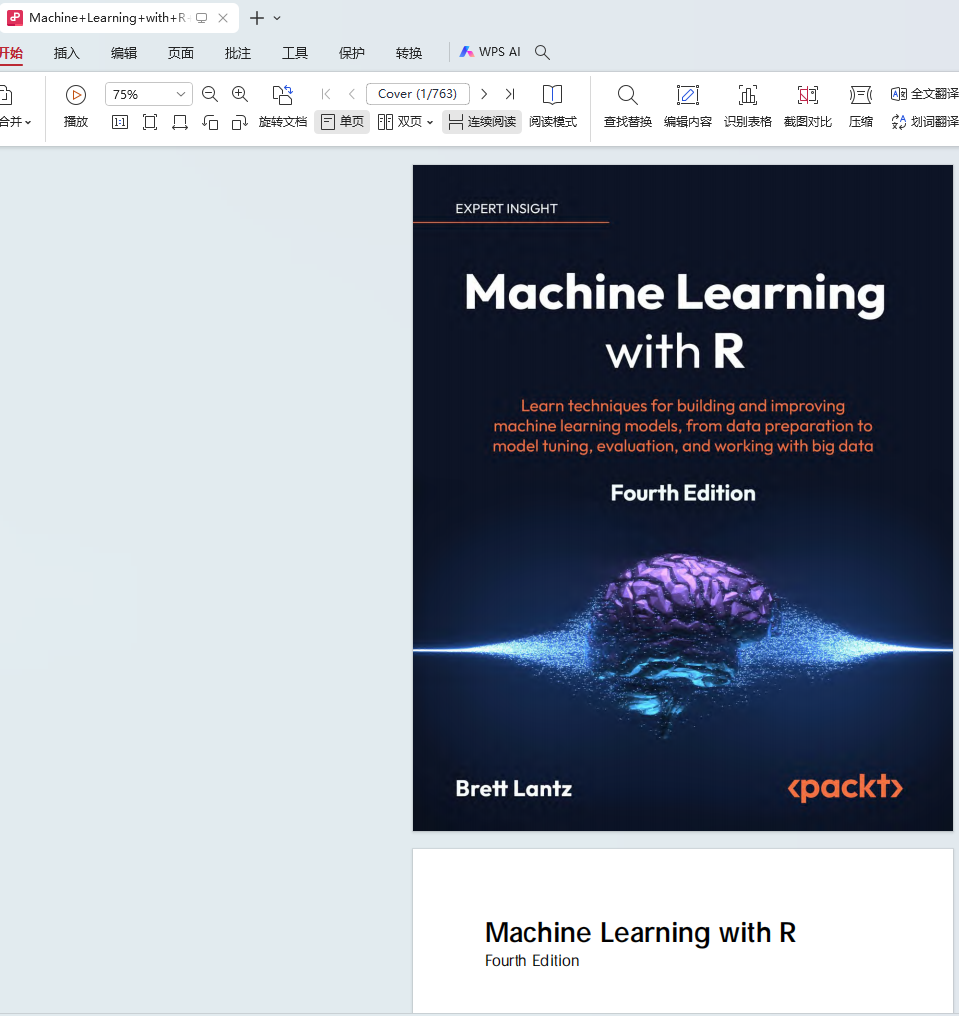The image size is (959, 1016).
Task: Click the Compress (压缩) icon
Action: pyautogui.click(x=860, y=95)
